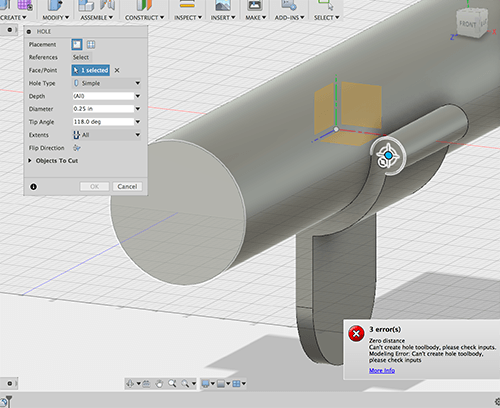Click the 'Zero distance' error text
This screenshot has width=500, height=408.
pos(387,341)
